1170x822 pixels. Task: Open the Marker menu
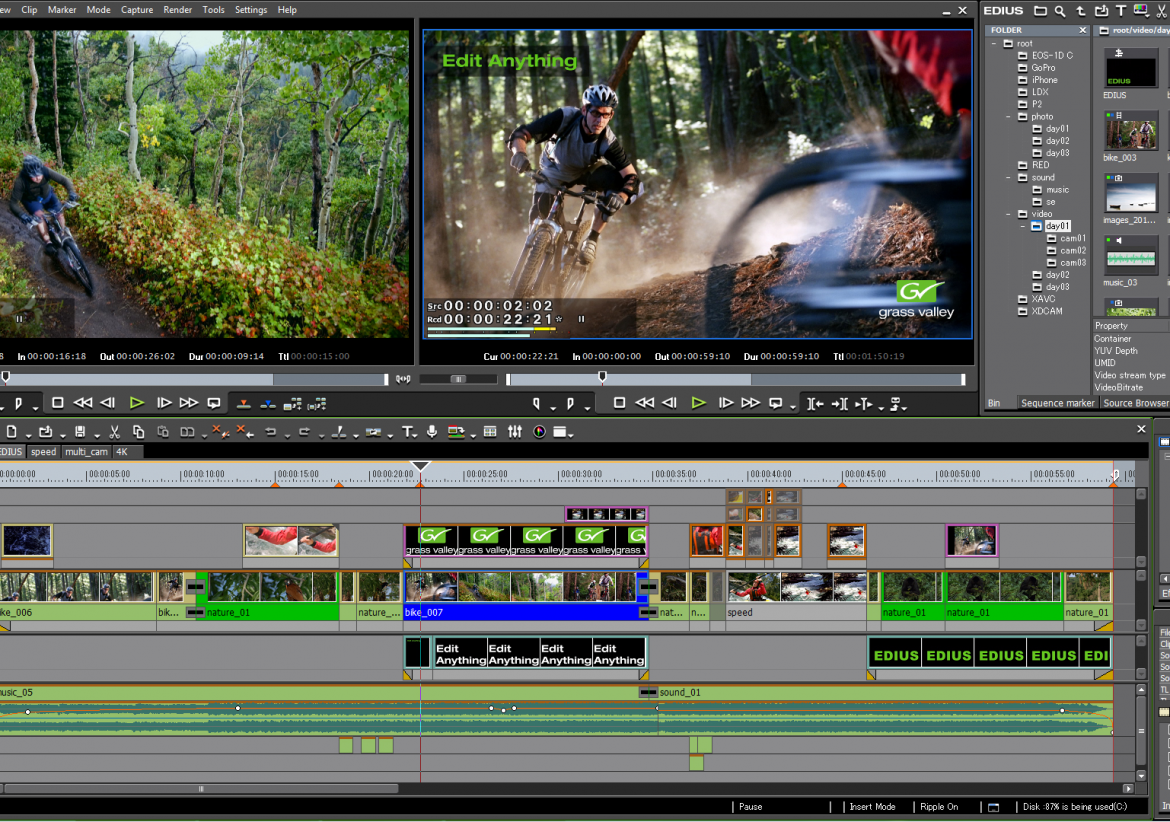62,10
